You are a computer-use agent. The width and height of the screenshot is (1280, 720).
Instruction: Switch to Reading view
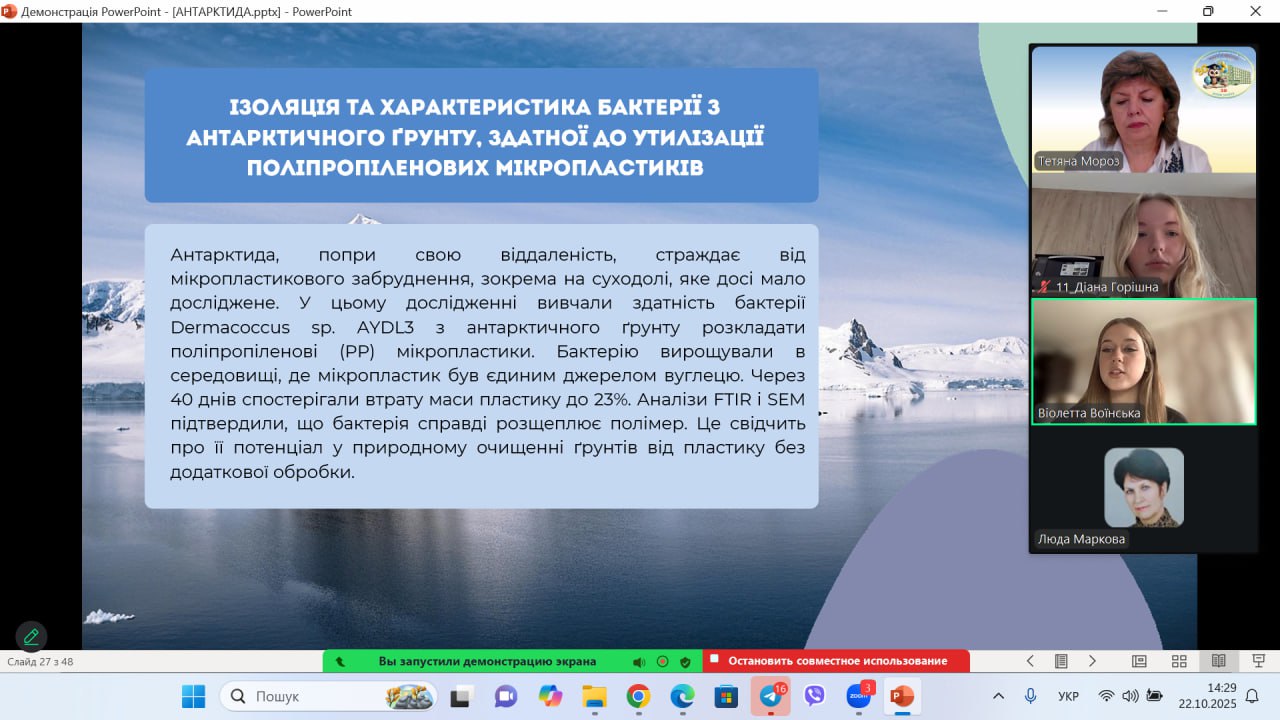[1218, 661]
